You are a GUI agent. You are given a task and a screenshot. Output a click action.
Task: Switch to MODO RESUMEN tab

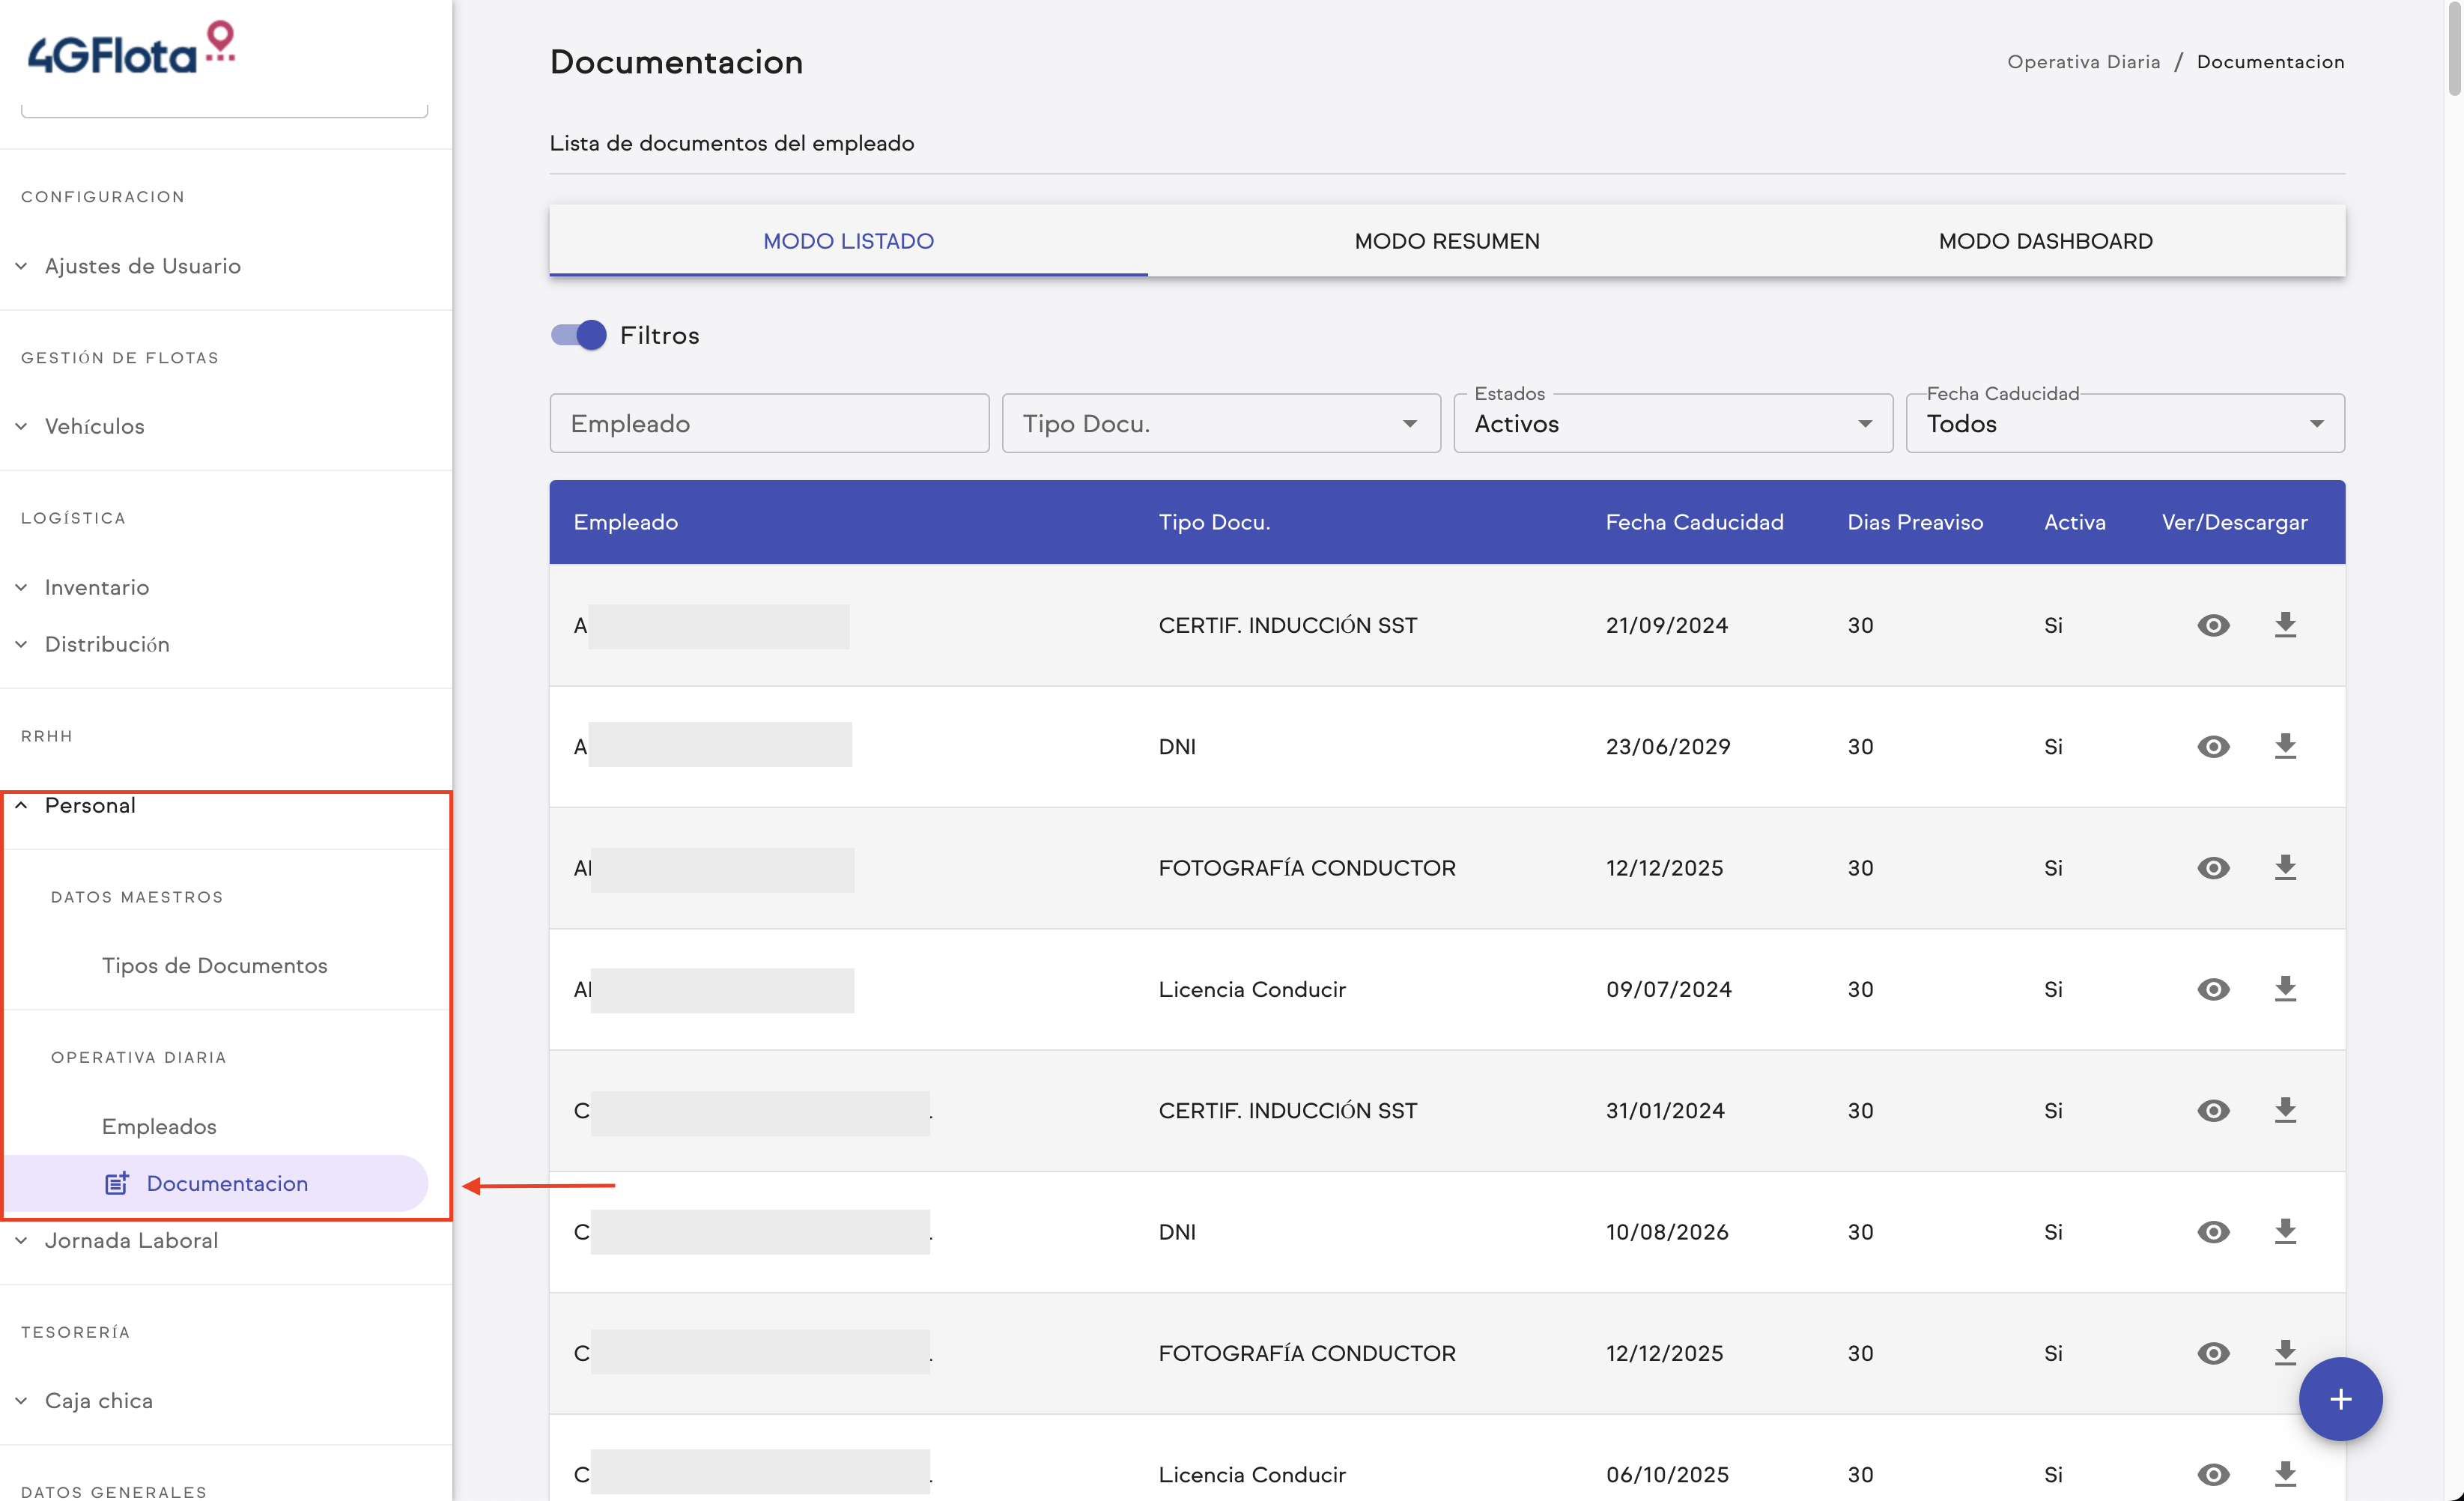tap(1446, 241)
